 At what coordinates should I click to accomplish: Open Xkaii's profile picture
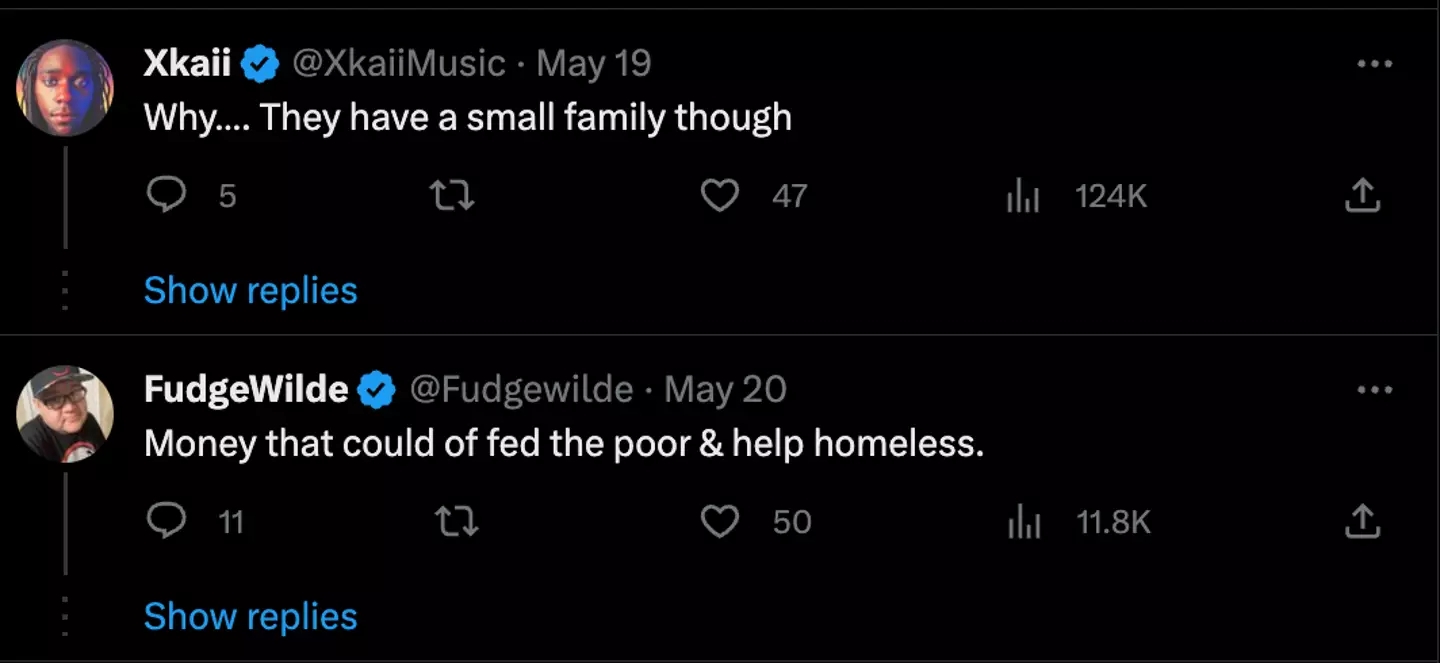pos(65,88)
